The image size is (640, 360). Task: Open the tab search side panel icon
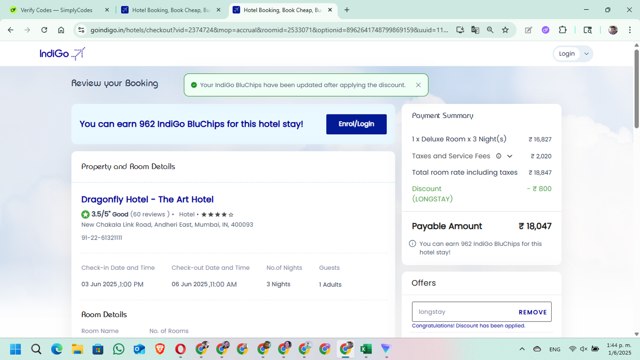point(588,30)
